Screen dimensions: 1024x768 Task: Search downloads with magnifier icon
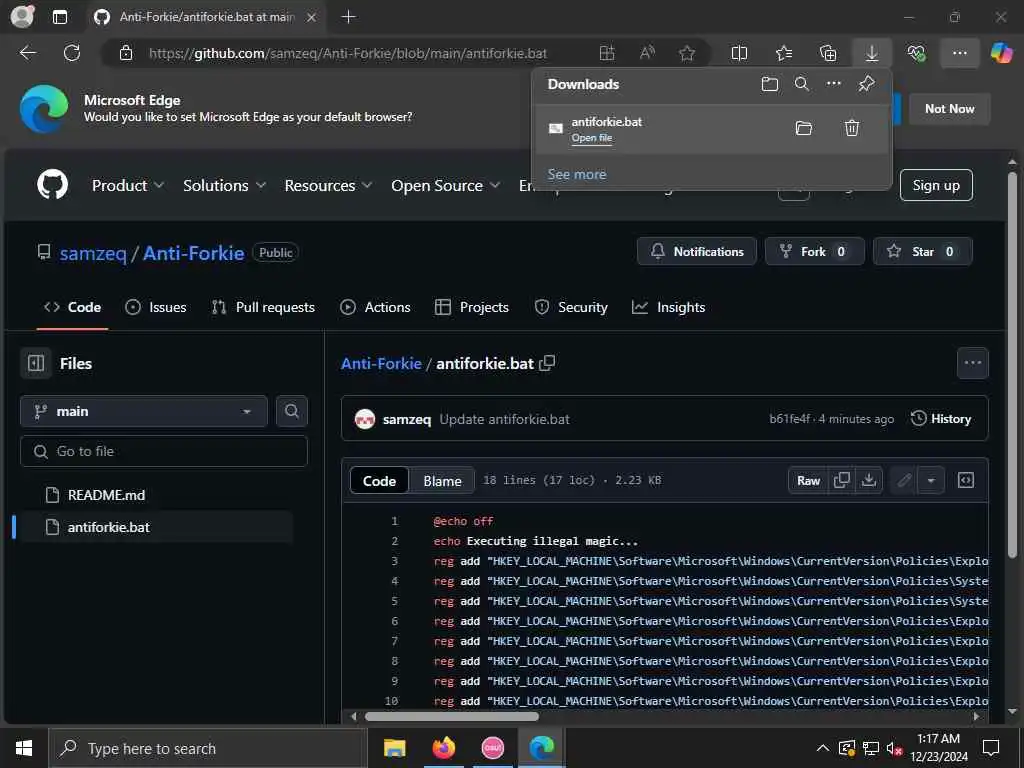(x=802, y=84)
